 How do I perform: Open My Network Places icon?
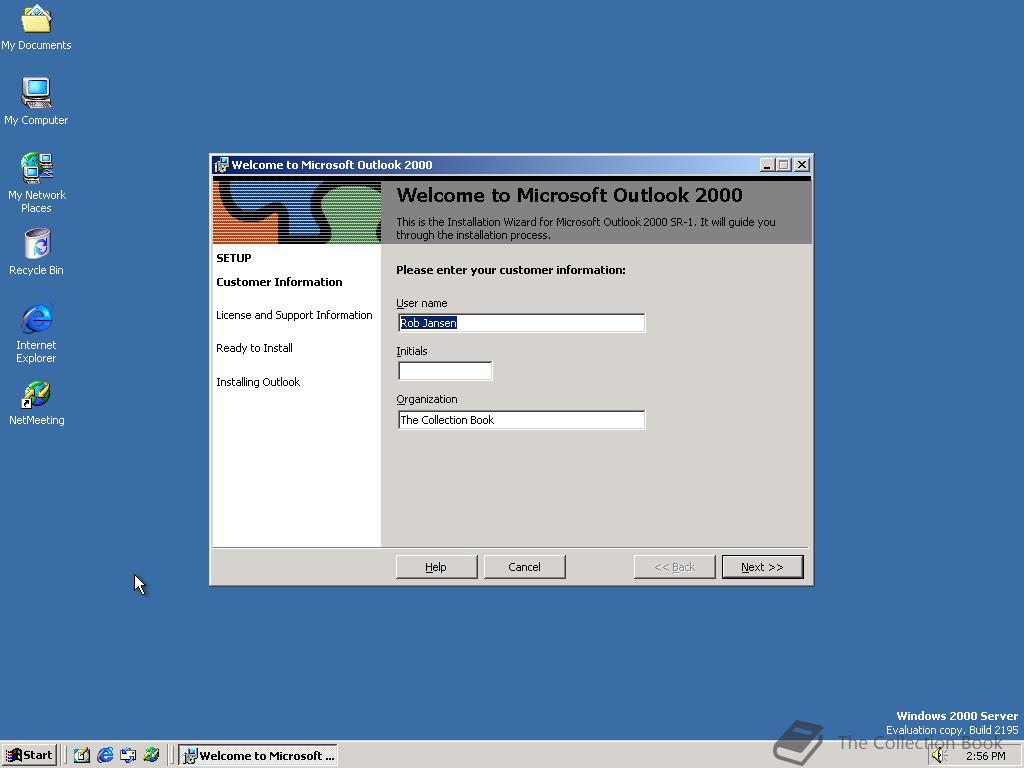point(36,183)
